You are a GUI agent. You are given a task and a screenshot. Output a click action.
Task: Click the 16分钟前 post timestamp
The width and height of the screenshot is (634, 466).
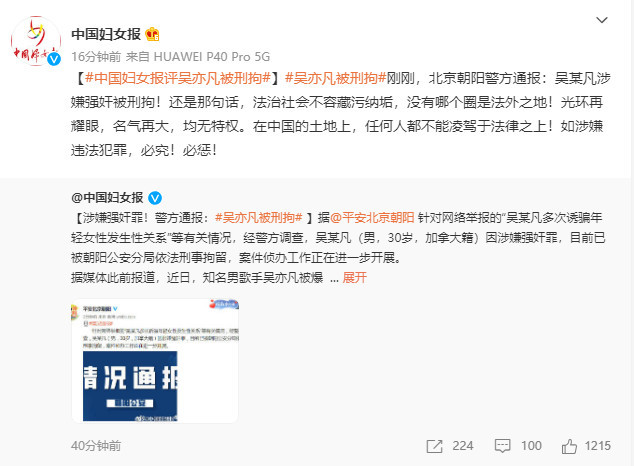[96, 57]
